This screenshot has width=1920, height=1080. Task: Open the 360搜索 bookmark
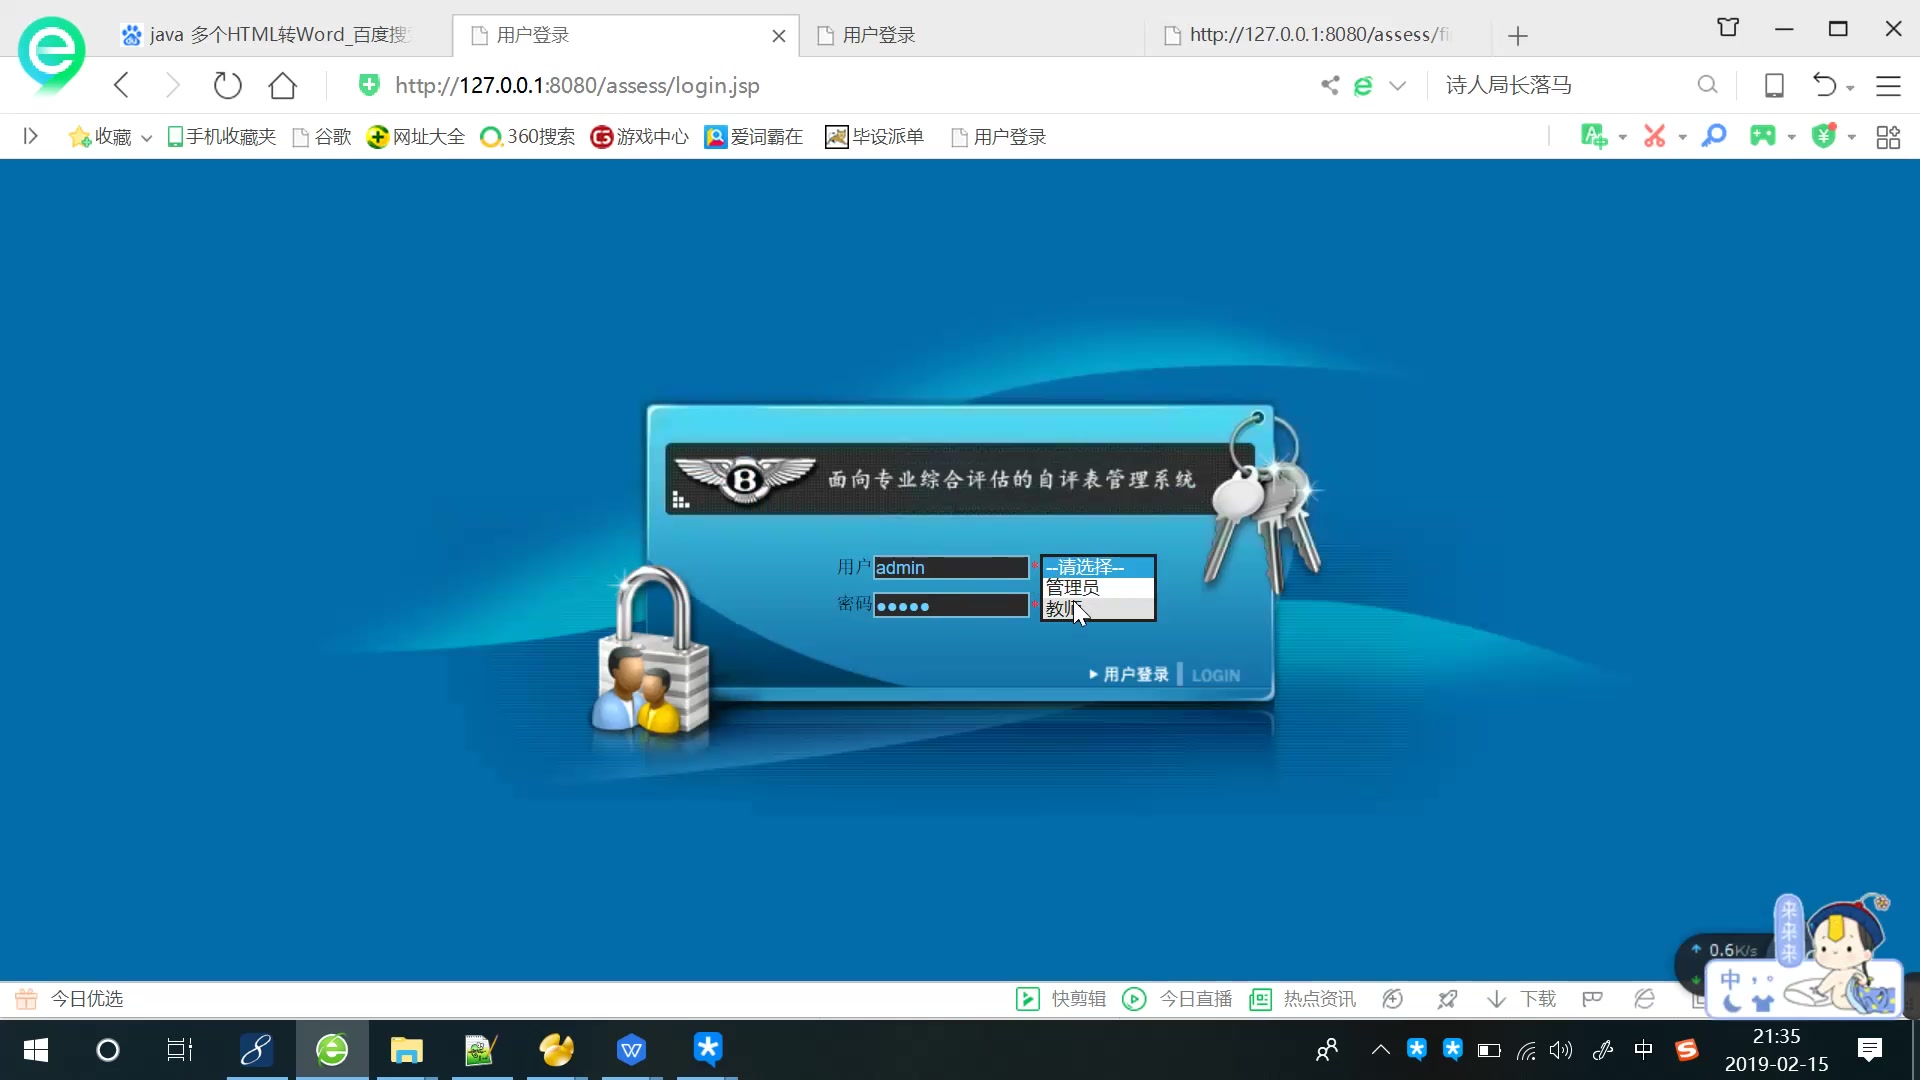coord(528,137)
